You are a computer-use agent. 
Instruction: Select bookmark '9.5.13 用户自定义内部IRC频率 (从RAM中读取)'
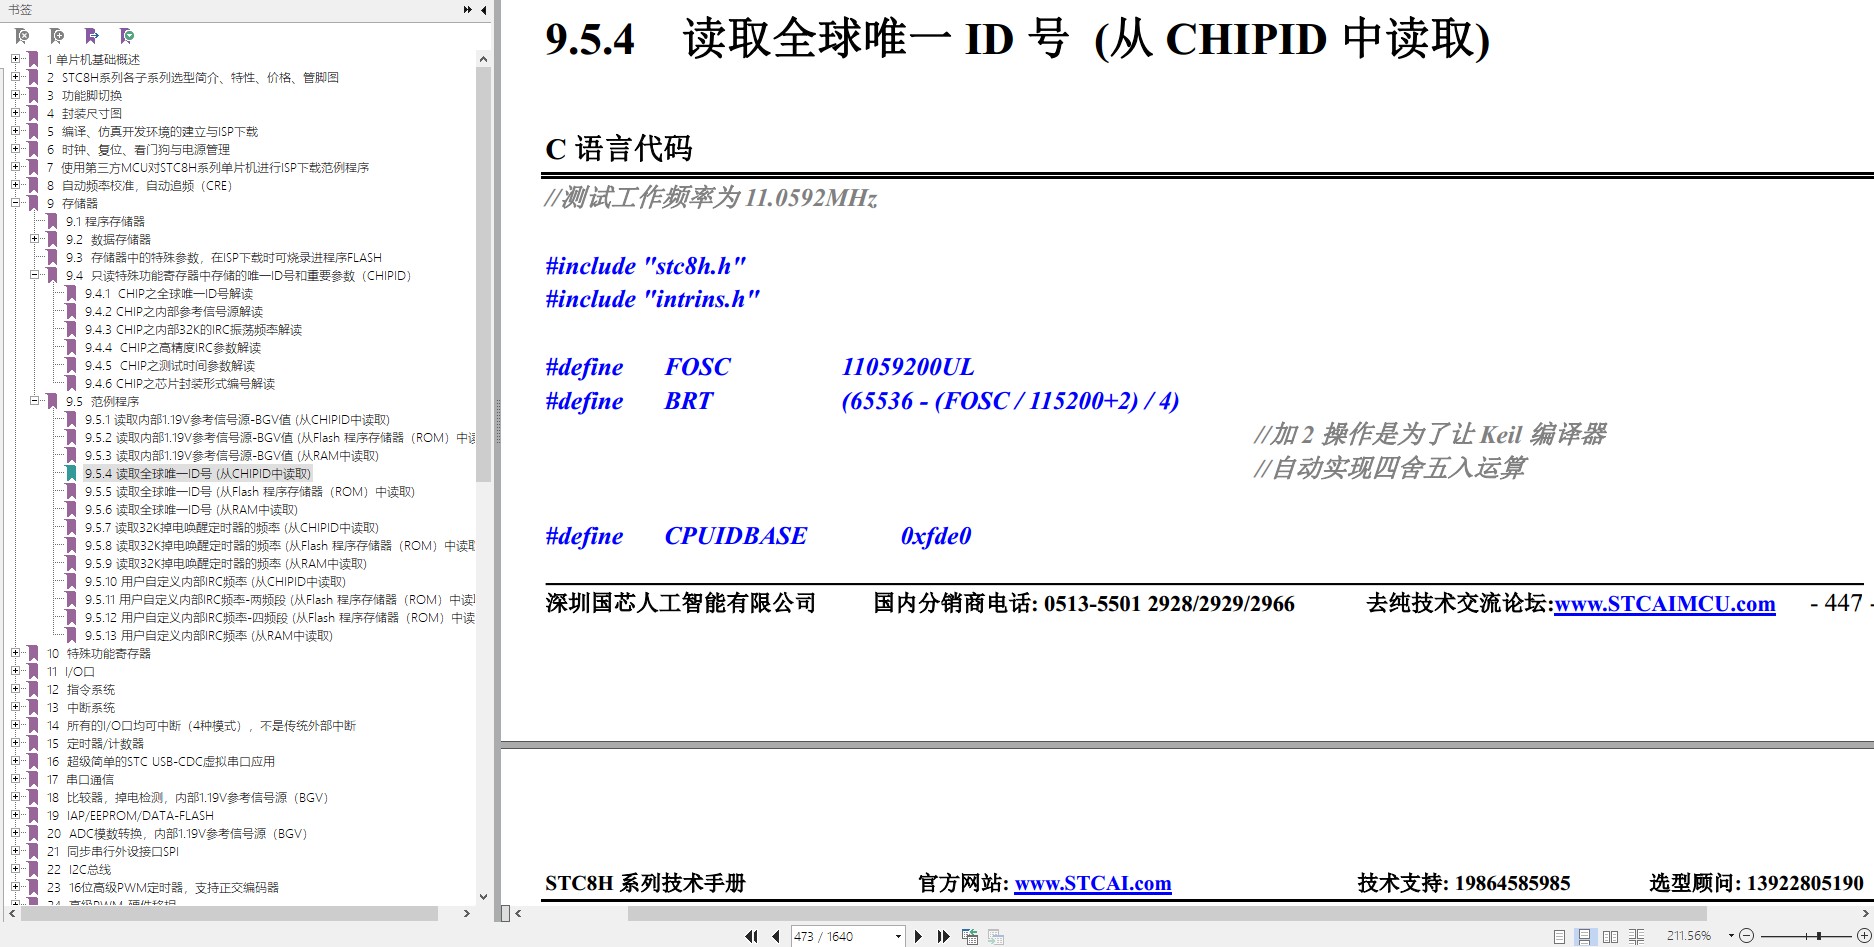(x=208, y=635)
